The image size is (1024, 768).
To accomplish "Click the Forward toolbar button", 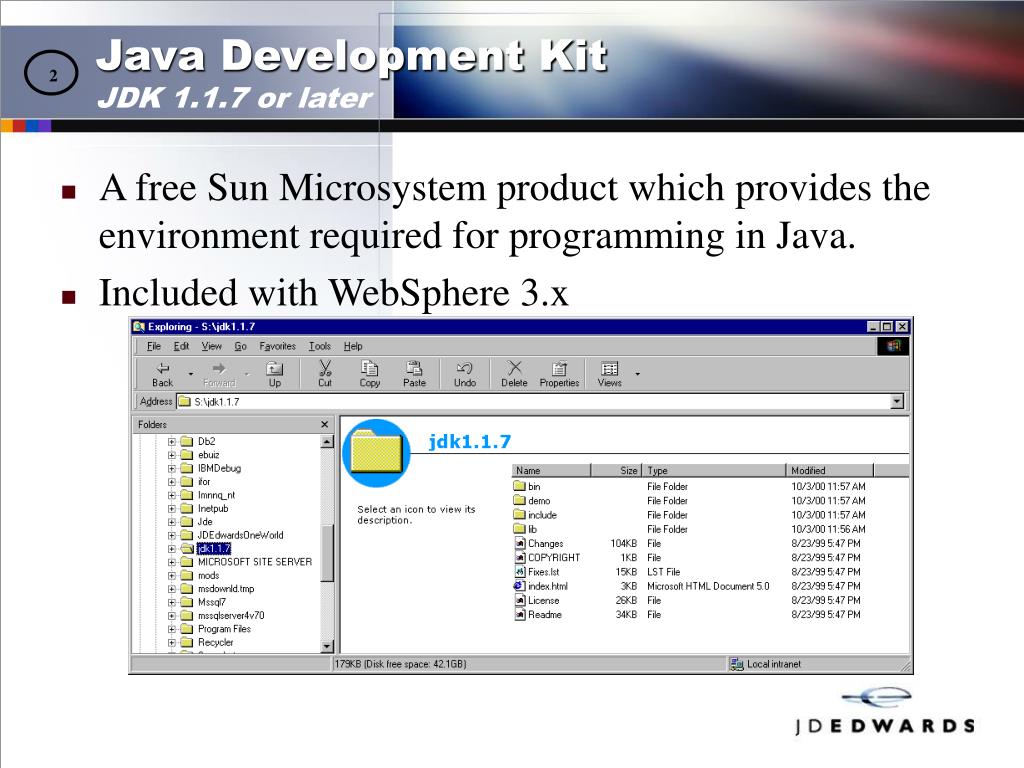I will pyautogui.click(x=219, y=375).
